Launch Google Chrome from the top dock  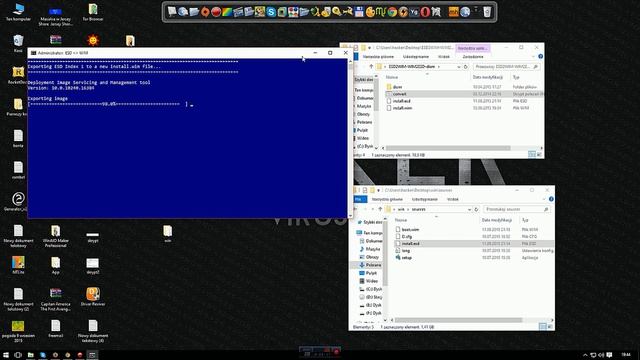392,12
